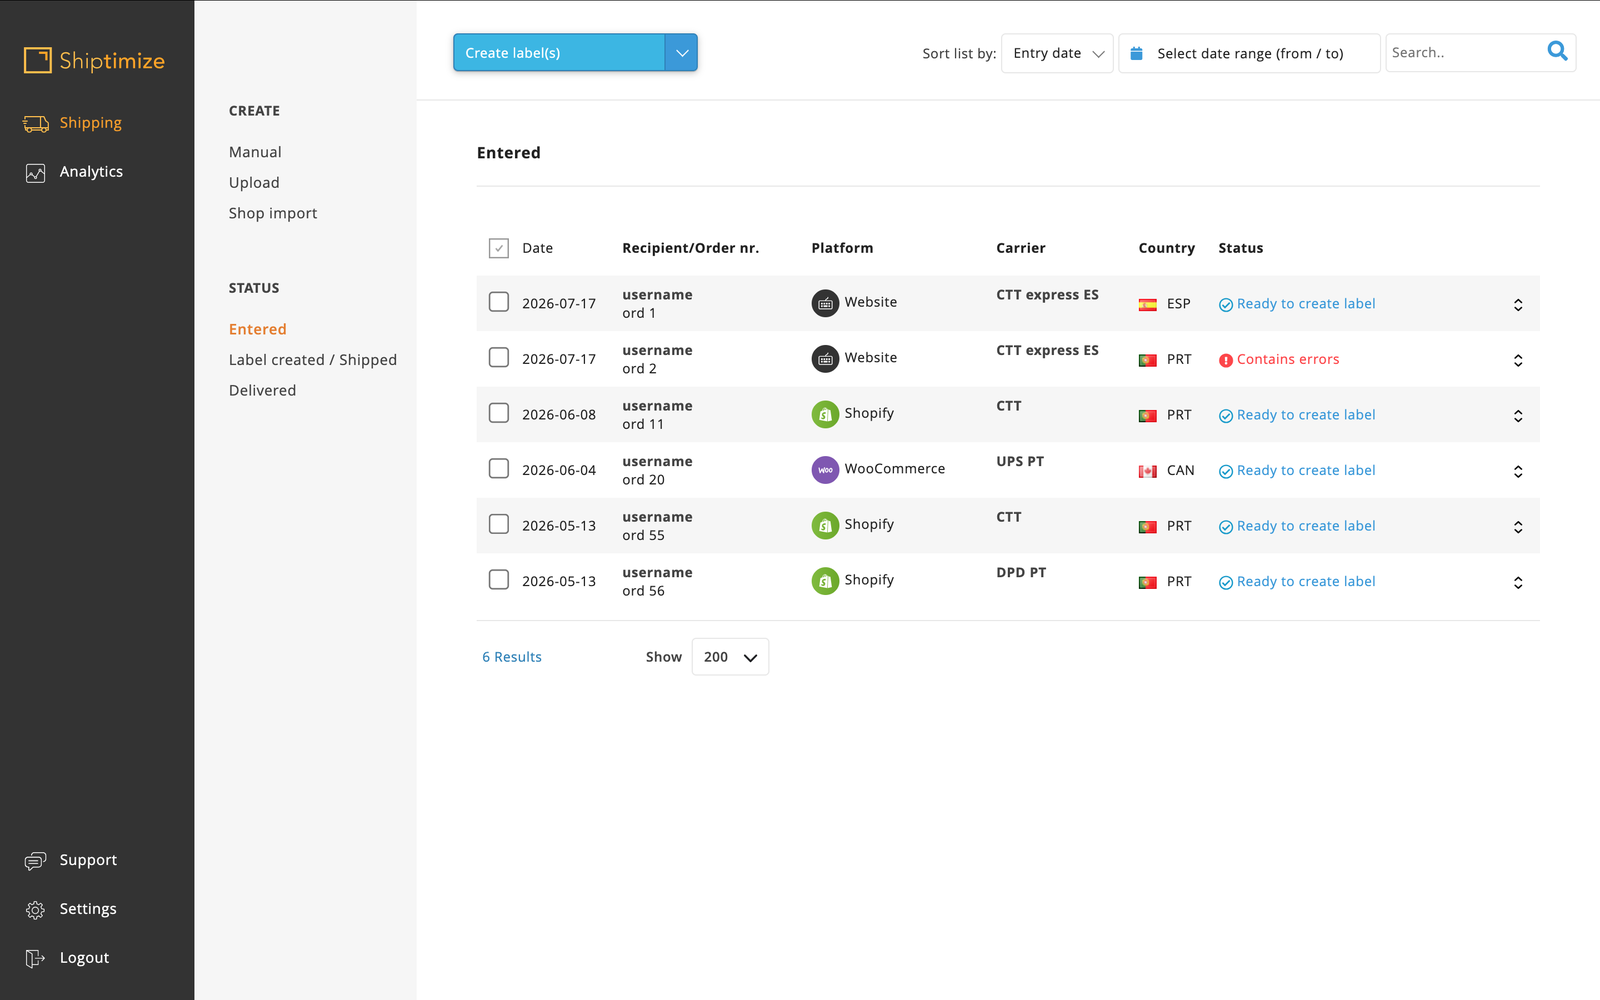Click WooCommerce icon for ord 20

[825, 469]
